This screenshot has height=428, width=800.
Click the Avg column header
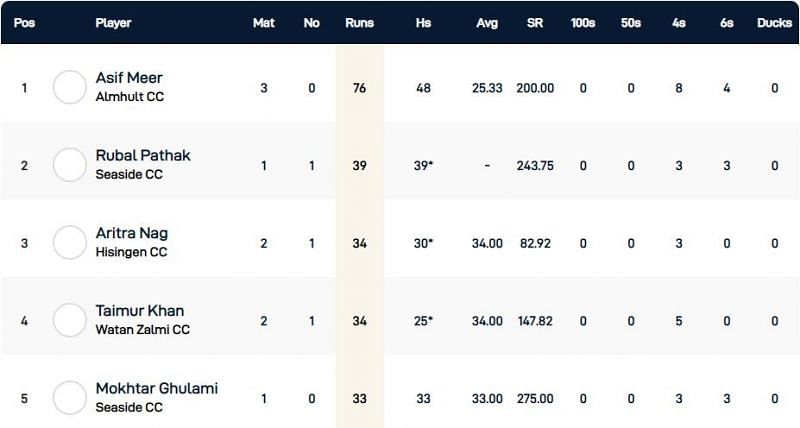[486, 23]
